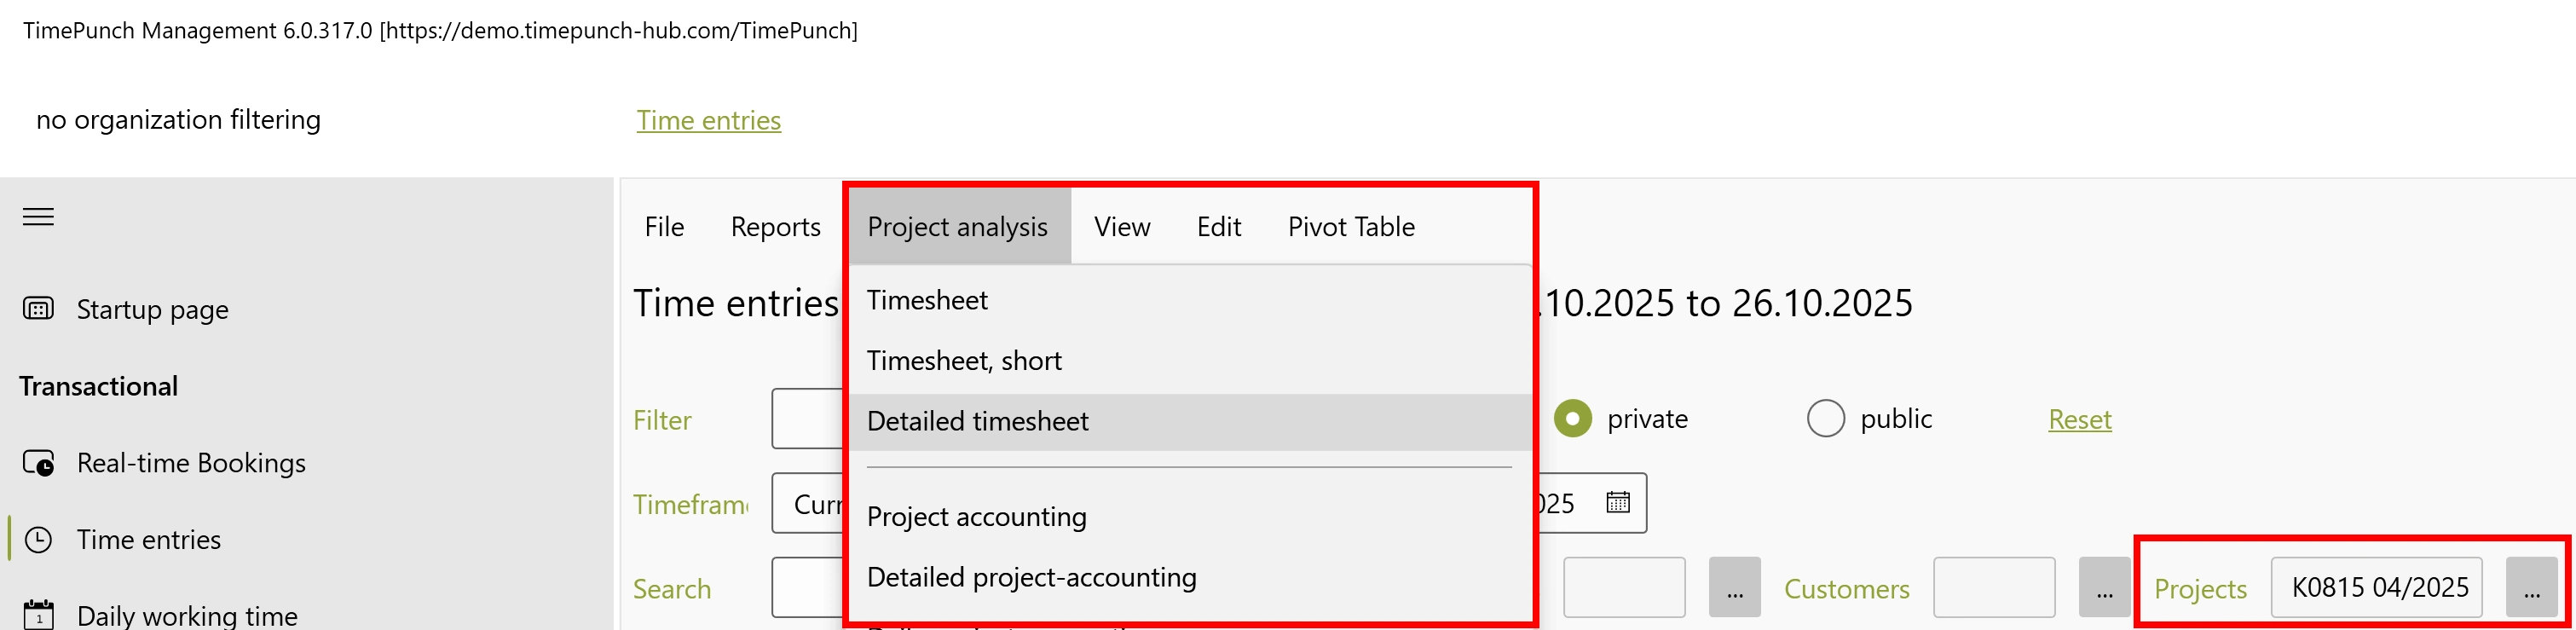Choose Timesheet, short entry
The height and width of the screenshot is (630, 2576).
click(x=1189, y=361)
